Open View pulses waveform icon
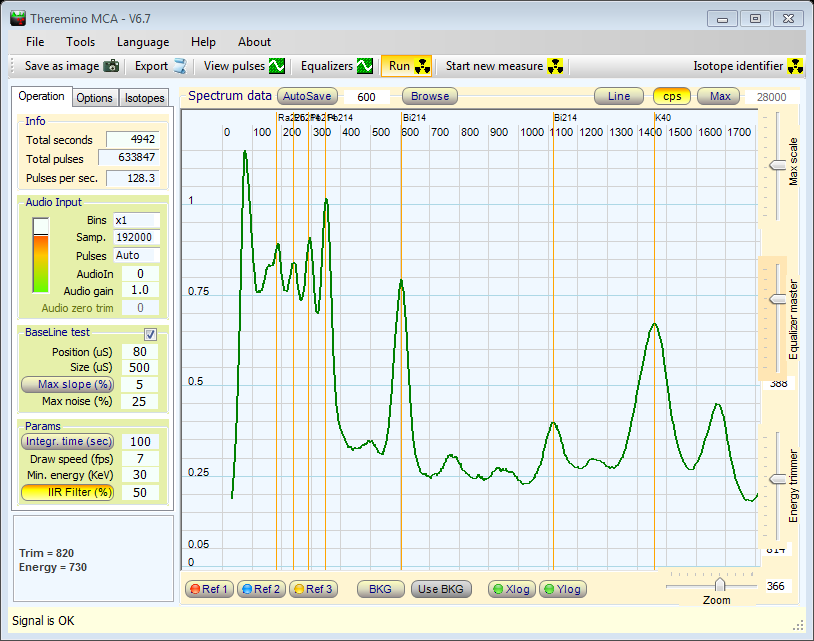 pos(278,66)
